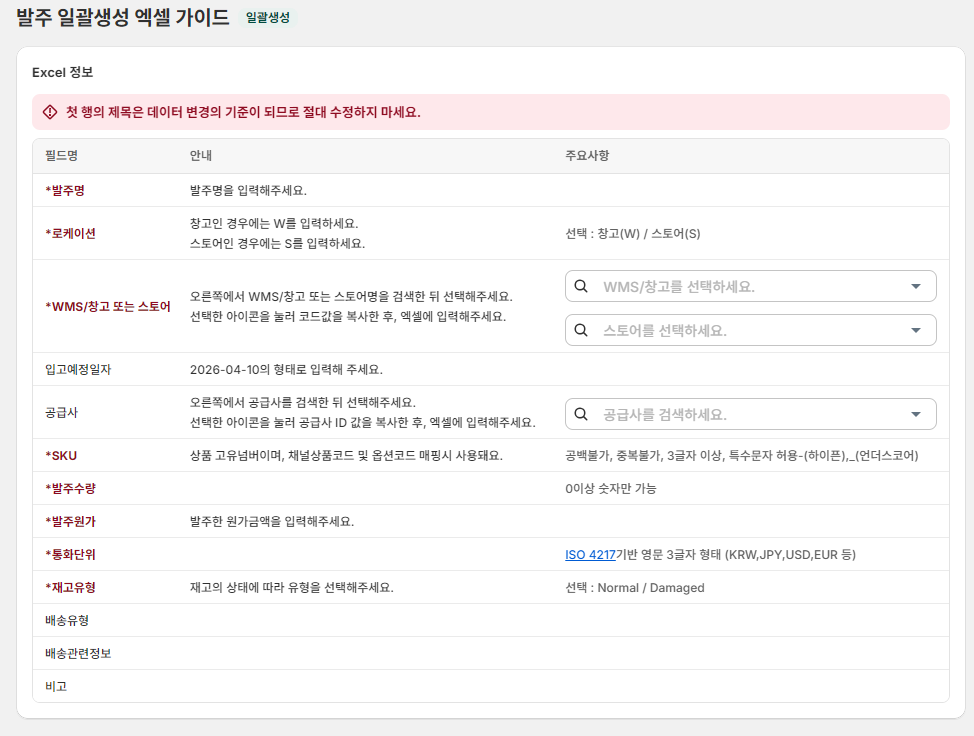Click the 공급사를 검색하세요 input field
This screenshot has height=736, width=974.
(750, 414)
